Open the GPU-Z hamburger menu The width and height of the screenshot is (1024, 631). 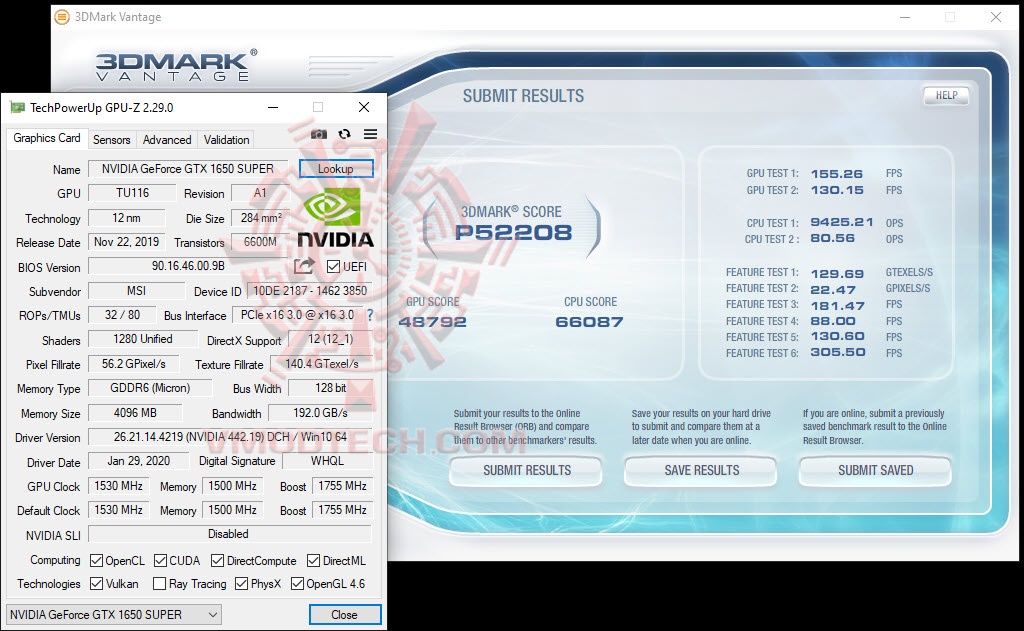[370, 134]
